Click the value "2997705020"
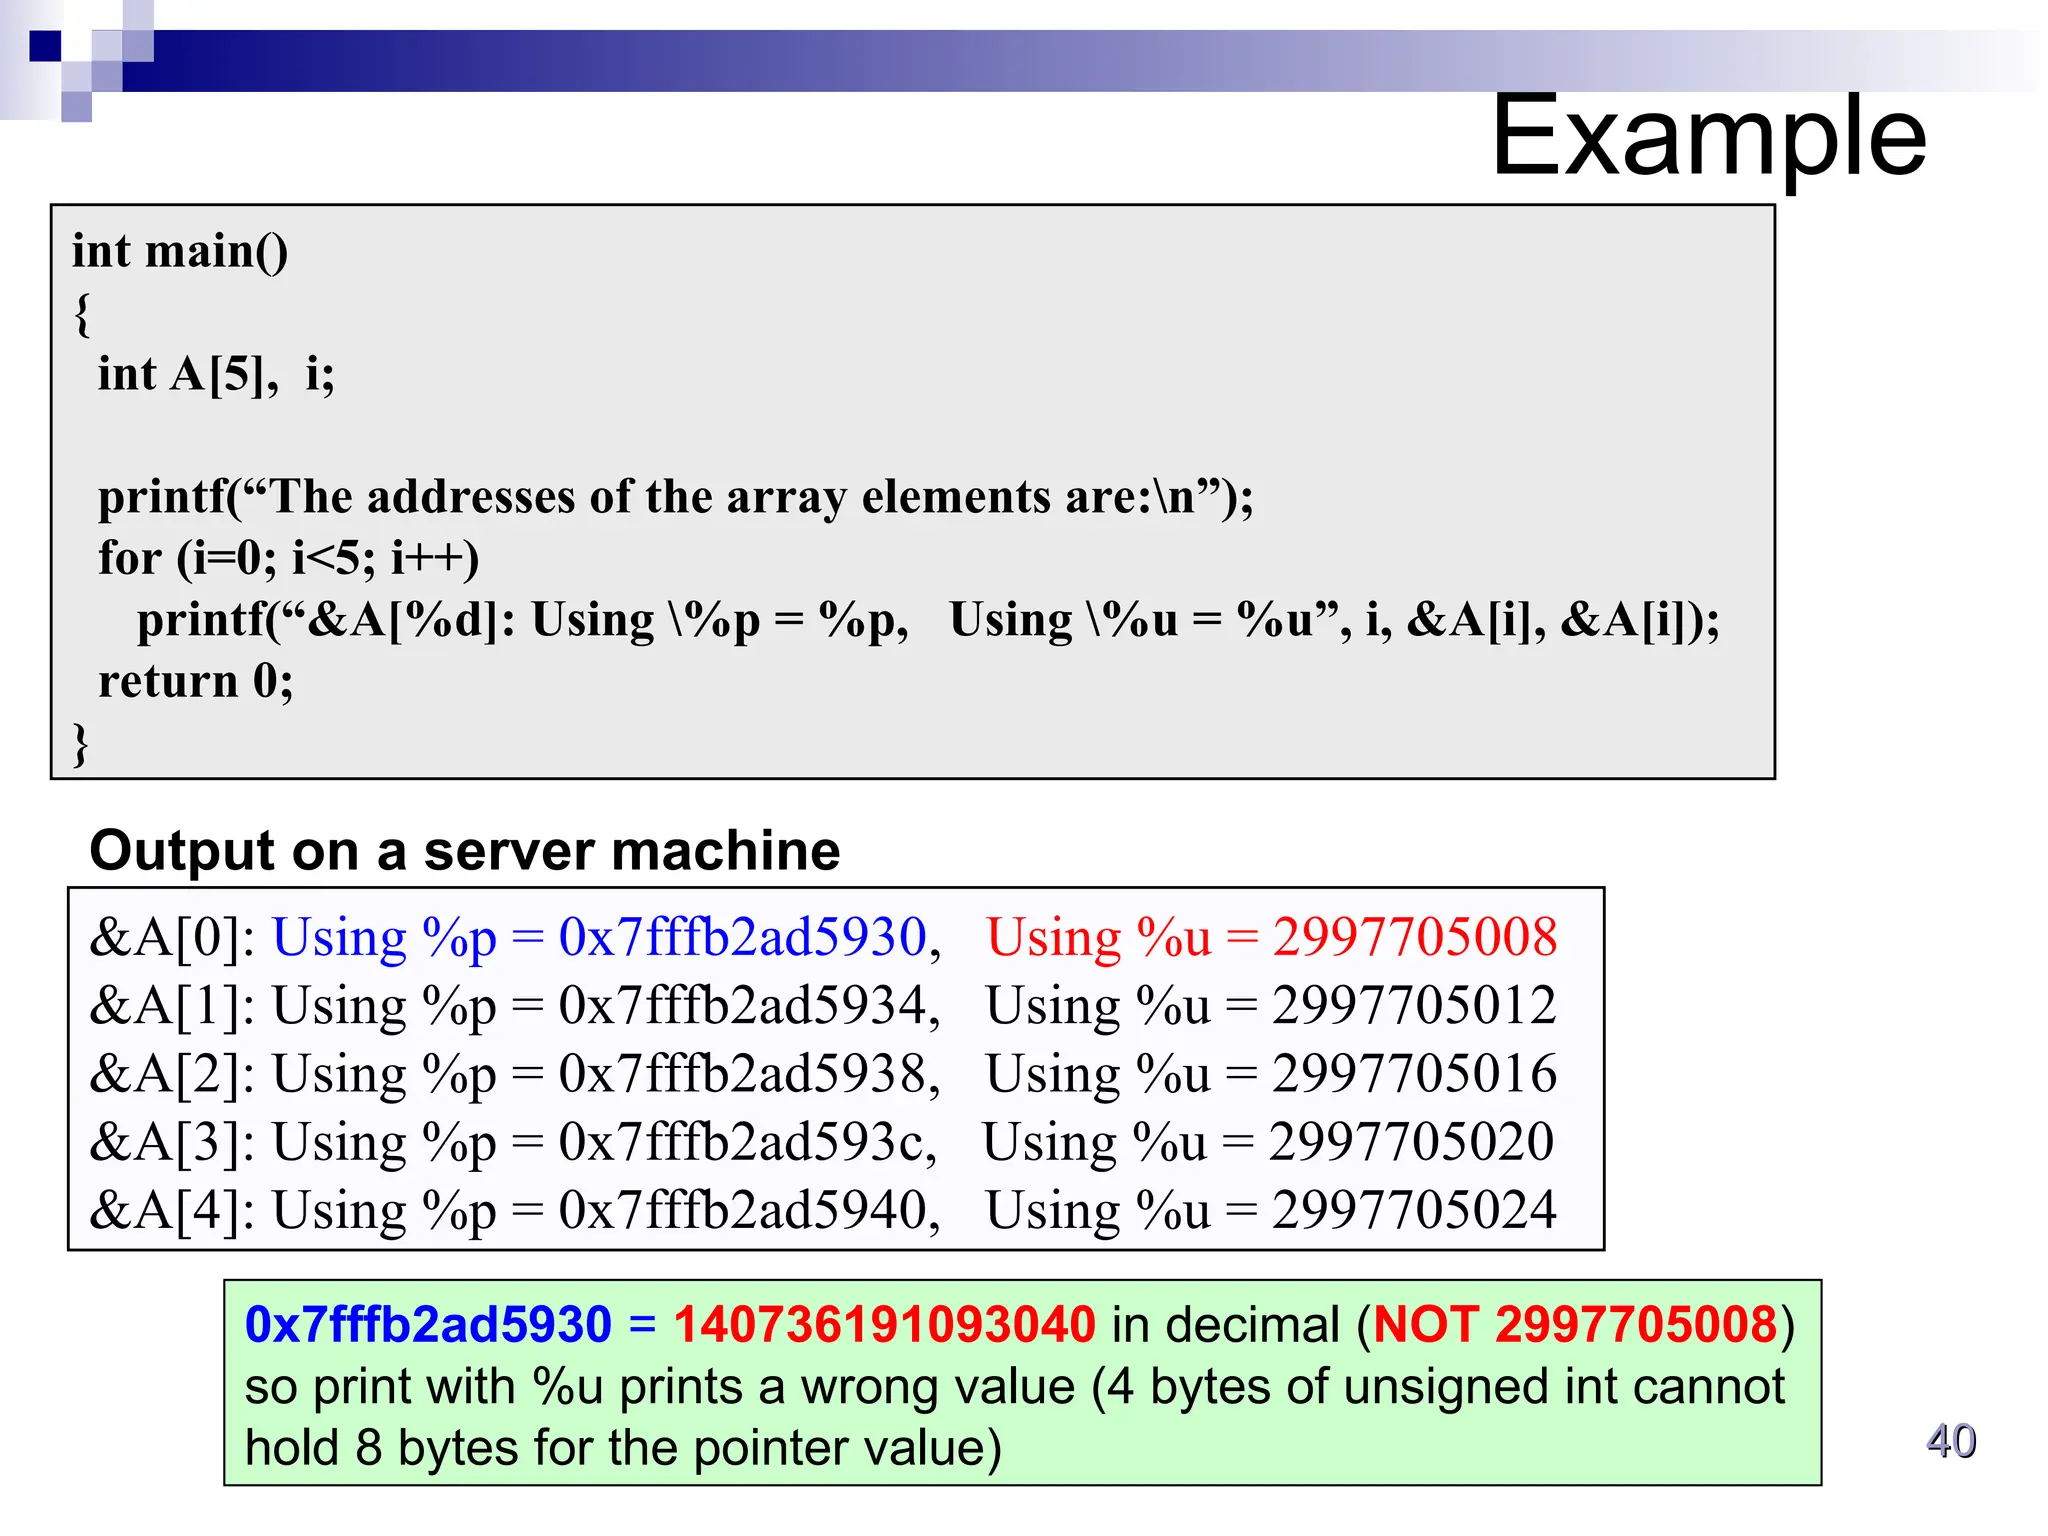This screenshot has width=2048, height=1536. click(x=1412, y=1141)
